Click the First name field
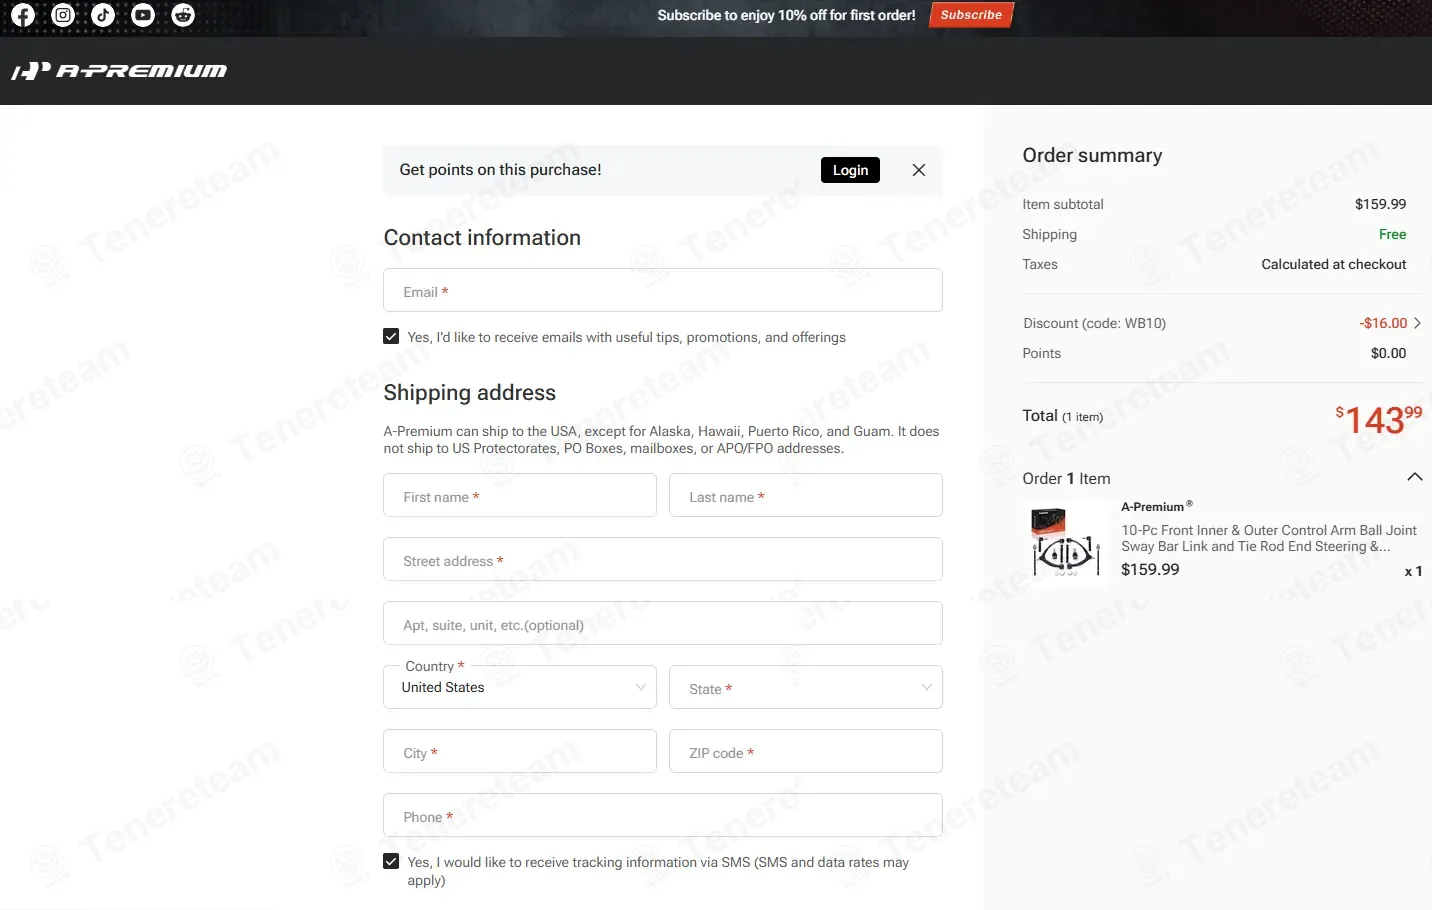Viewport: 1432px width, 910px height. point(520,495)
